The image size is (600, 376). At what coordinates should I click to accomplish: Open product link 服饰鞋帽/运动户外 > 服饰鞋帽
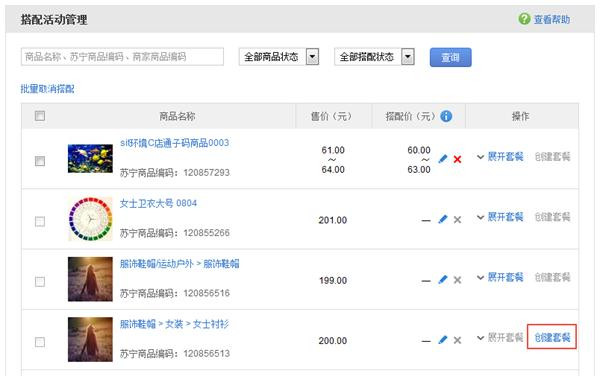tap(179, 264)
